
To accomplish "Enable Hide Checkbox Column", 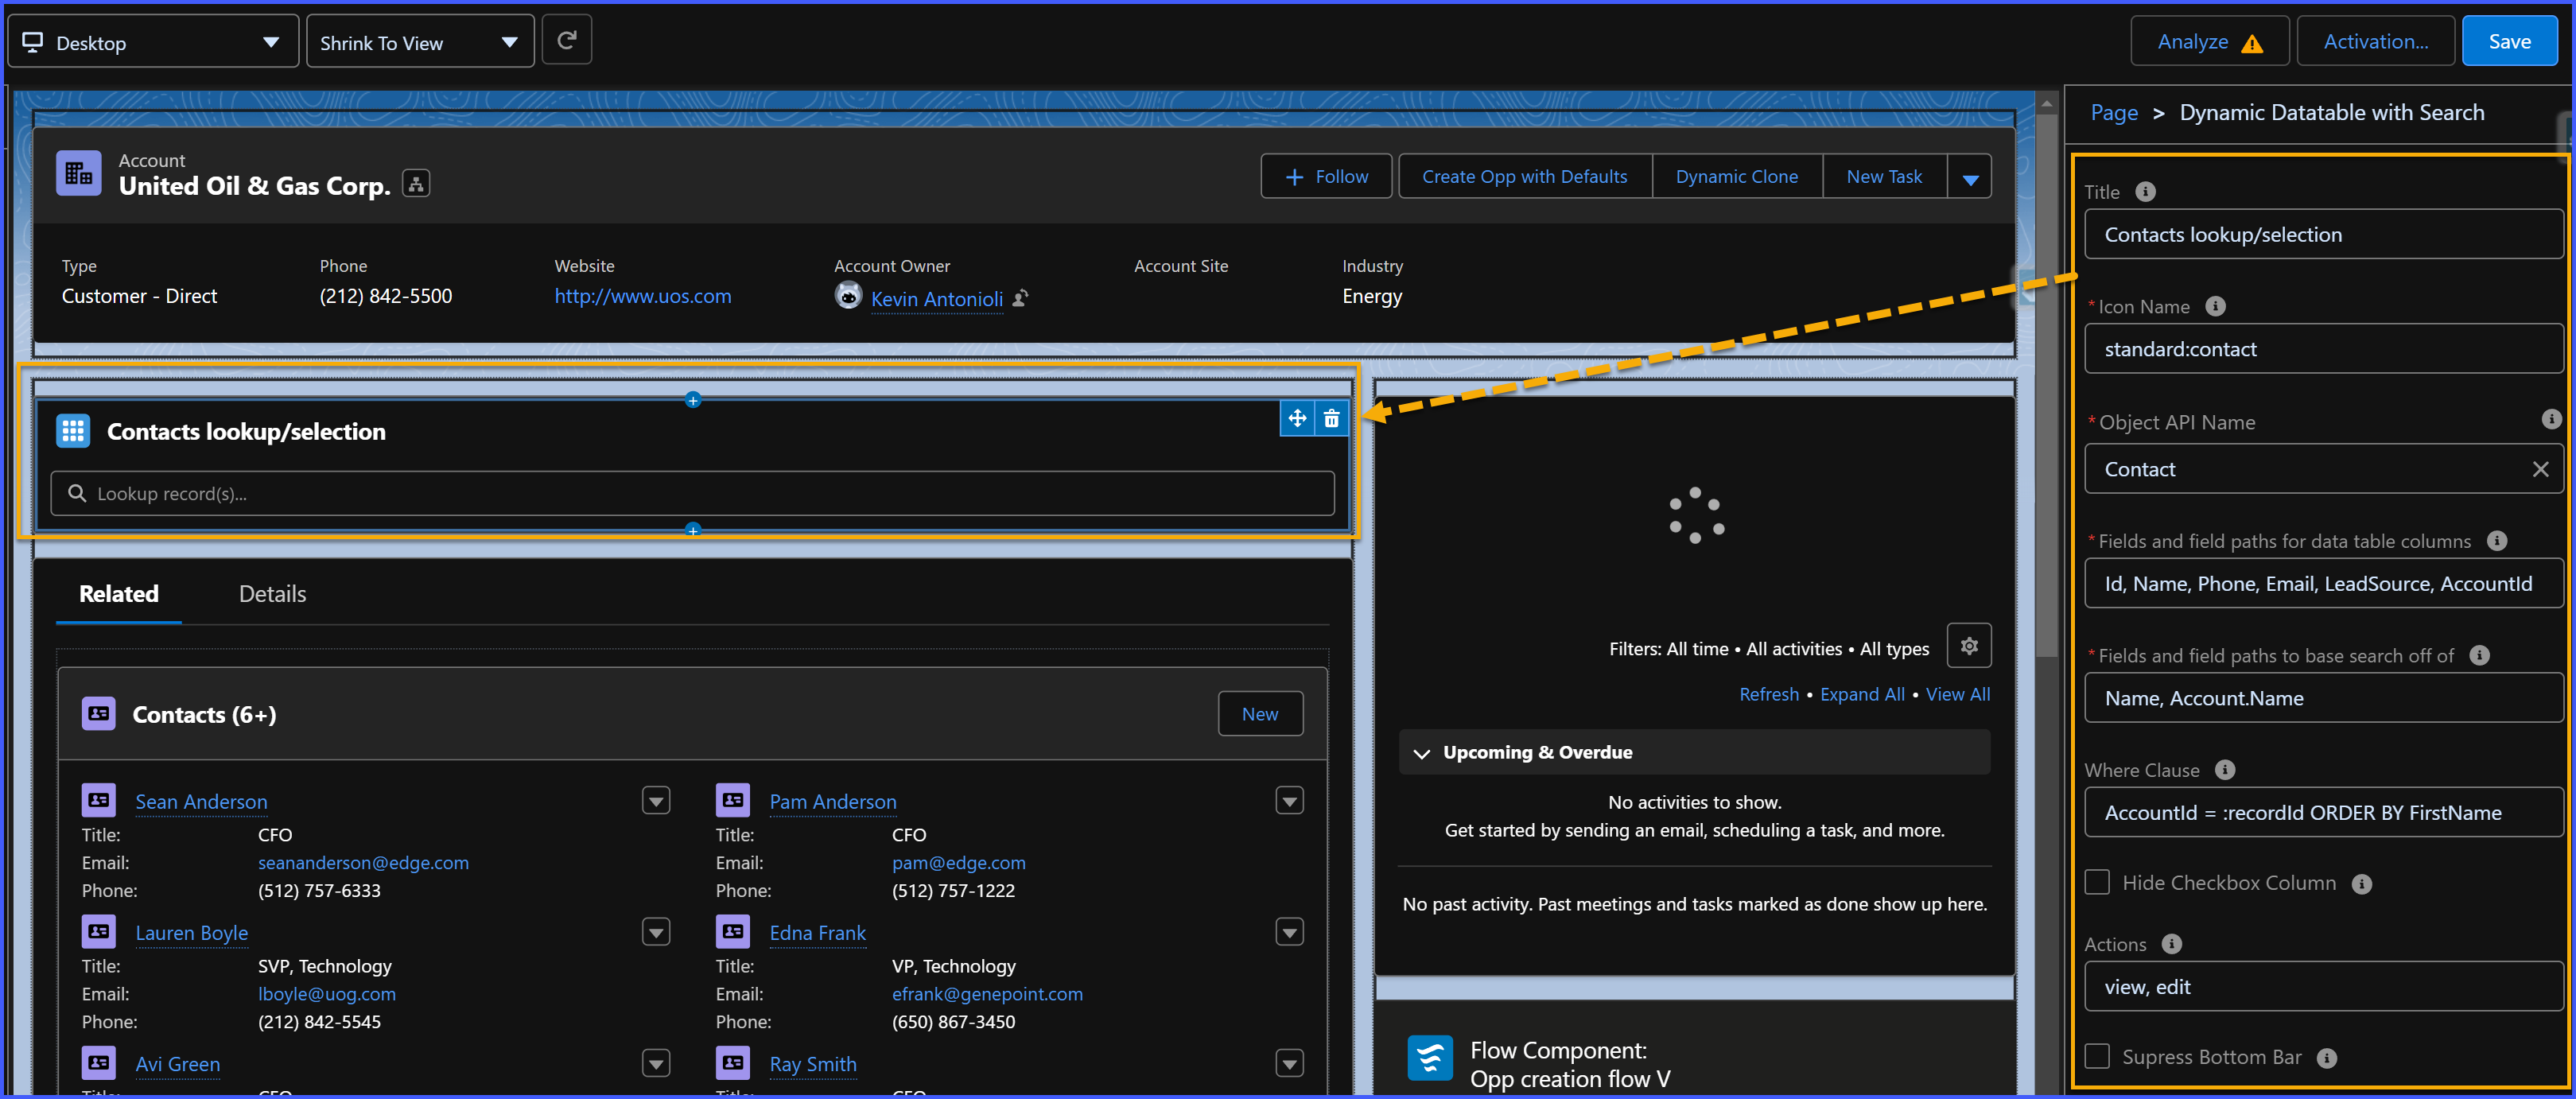I will 2098,882.
